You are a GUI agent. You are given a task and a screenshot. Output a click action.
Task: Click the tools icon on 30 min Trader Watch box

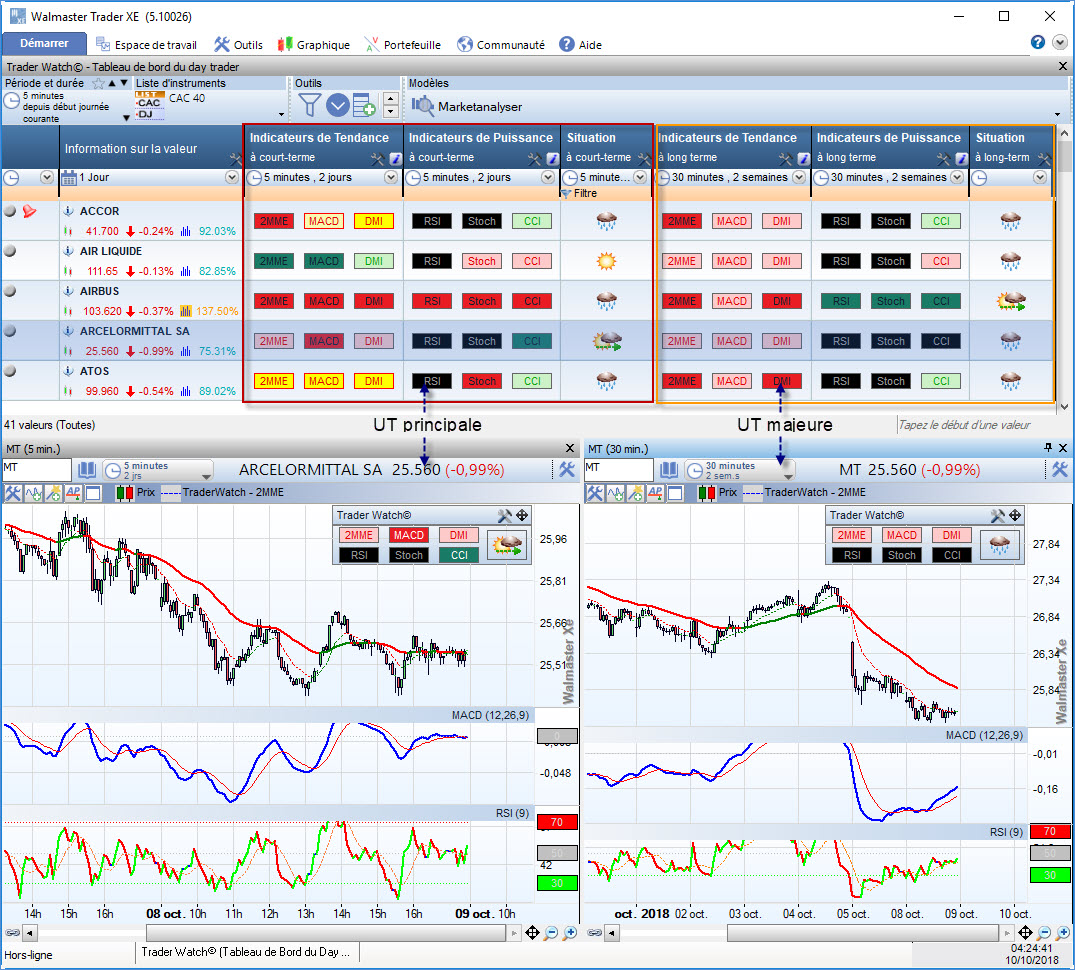998,515
